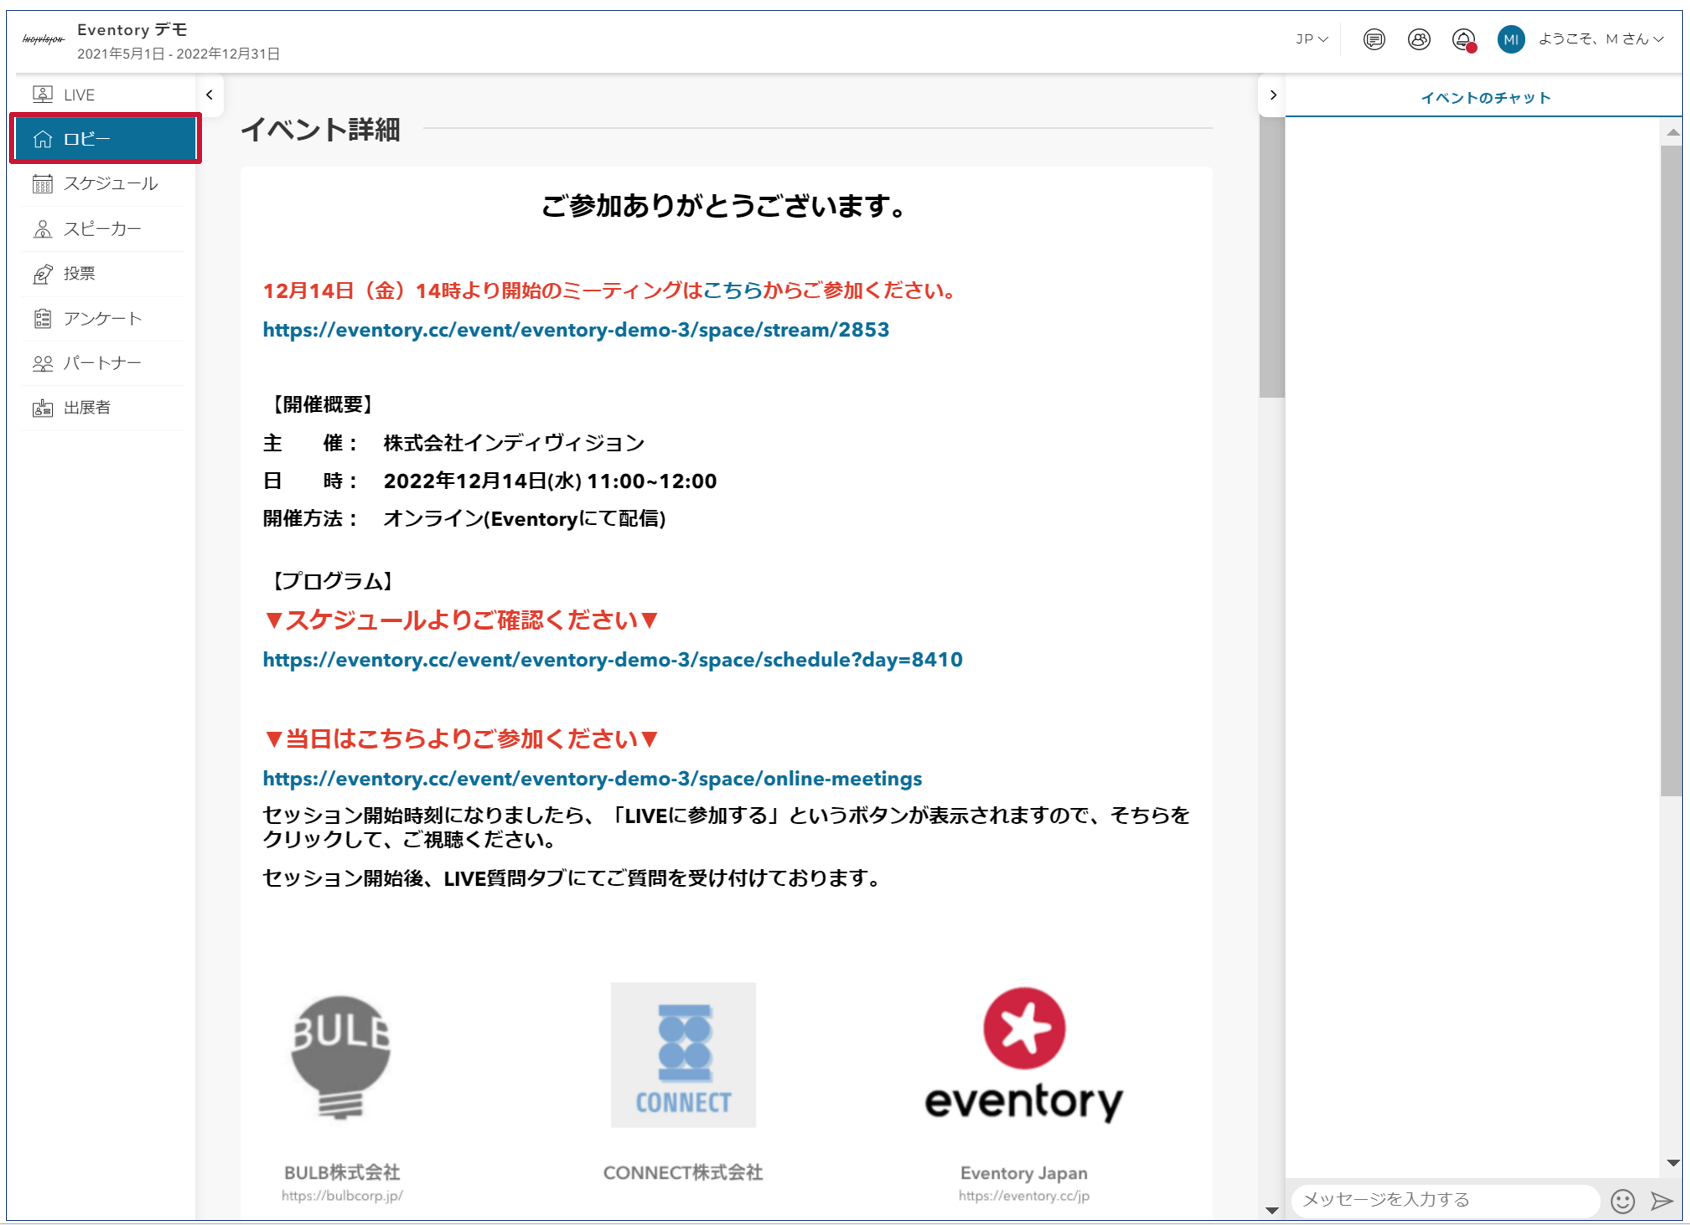Expand the ようこそ、M さん user menu
Screen dimensions: 1690x1225
1600,40
